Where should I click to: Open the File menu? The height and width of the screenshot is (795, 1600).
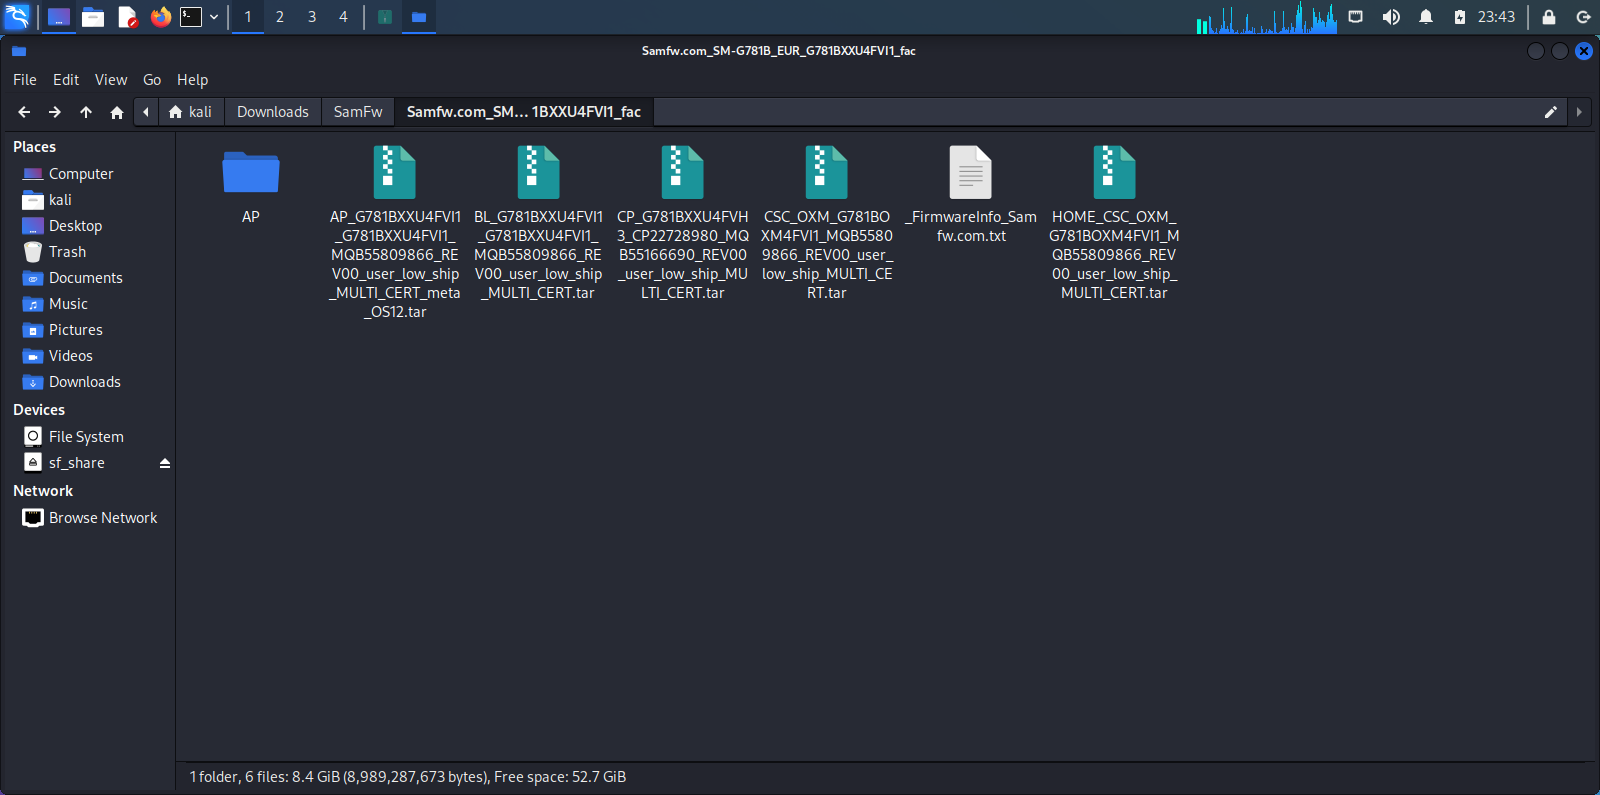[x=25, y=80]
